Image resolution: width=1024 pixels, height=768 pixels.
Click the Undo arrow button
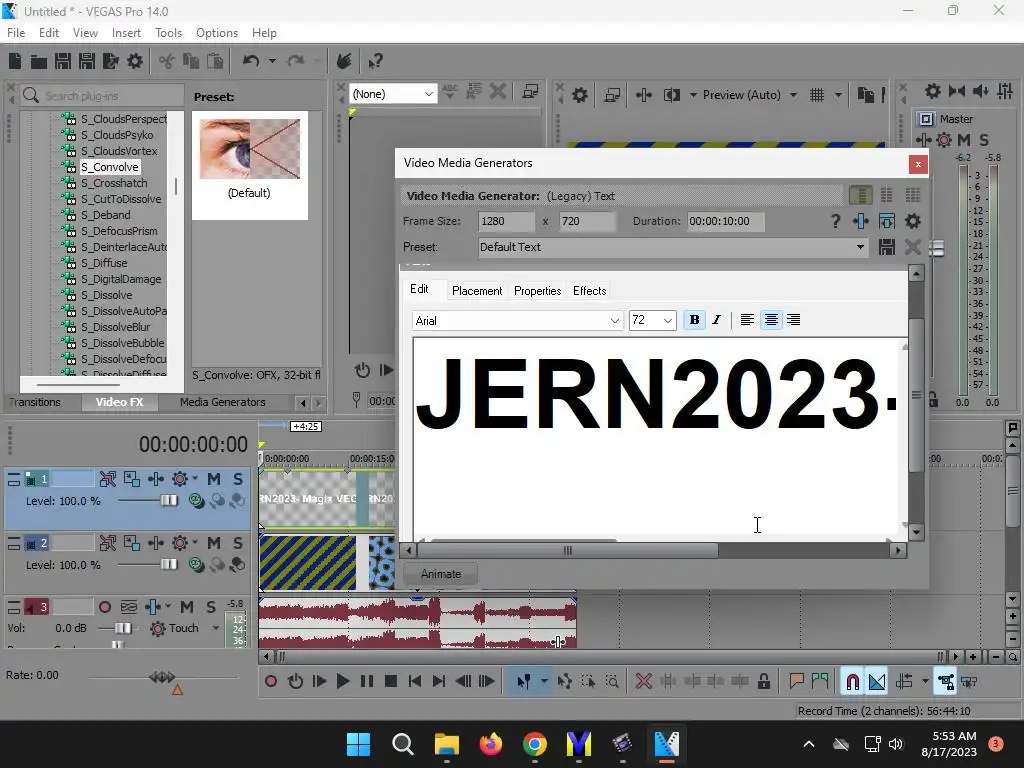pyautogui.click(x=251, y=61)
